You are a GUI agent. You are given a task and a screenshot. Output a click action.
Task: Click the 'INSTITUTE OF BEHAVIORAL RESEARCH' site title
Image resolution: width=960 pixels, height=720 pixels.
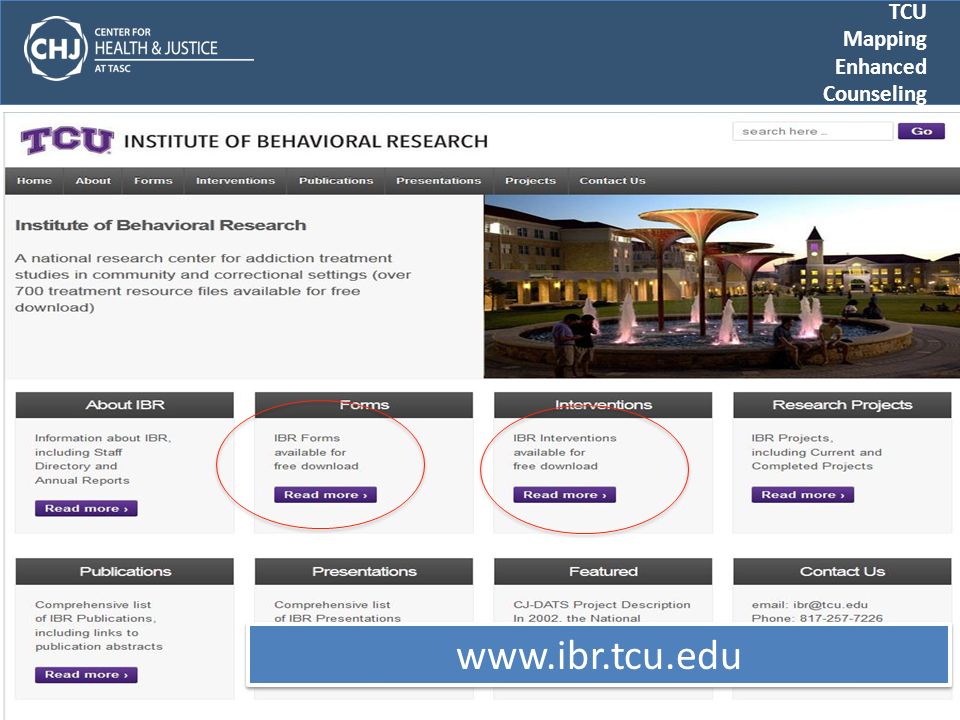point(306,141)
